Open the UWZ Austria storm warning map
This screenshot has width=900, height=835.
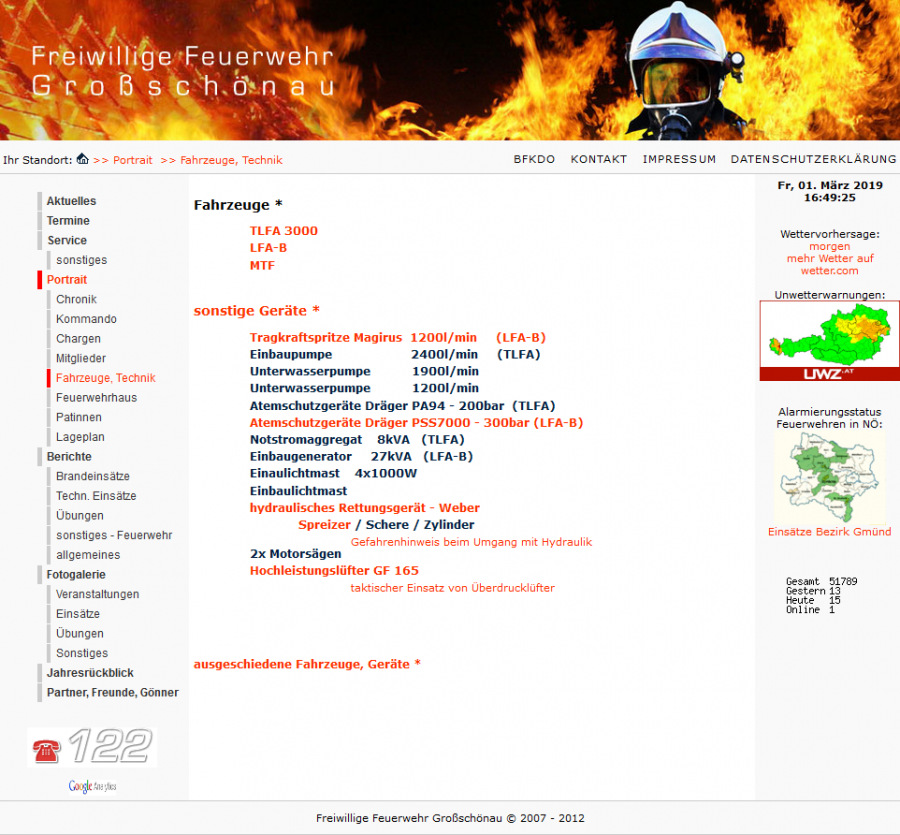(829, 341)
